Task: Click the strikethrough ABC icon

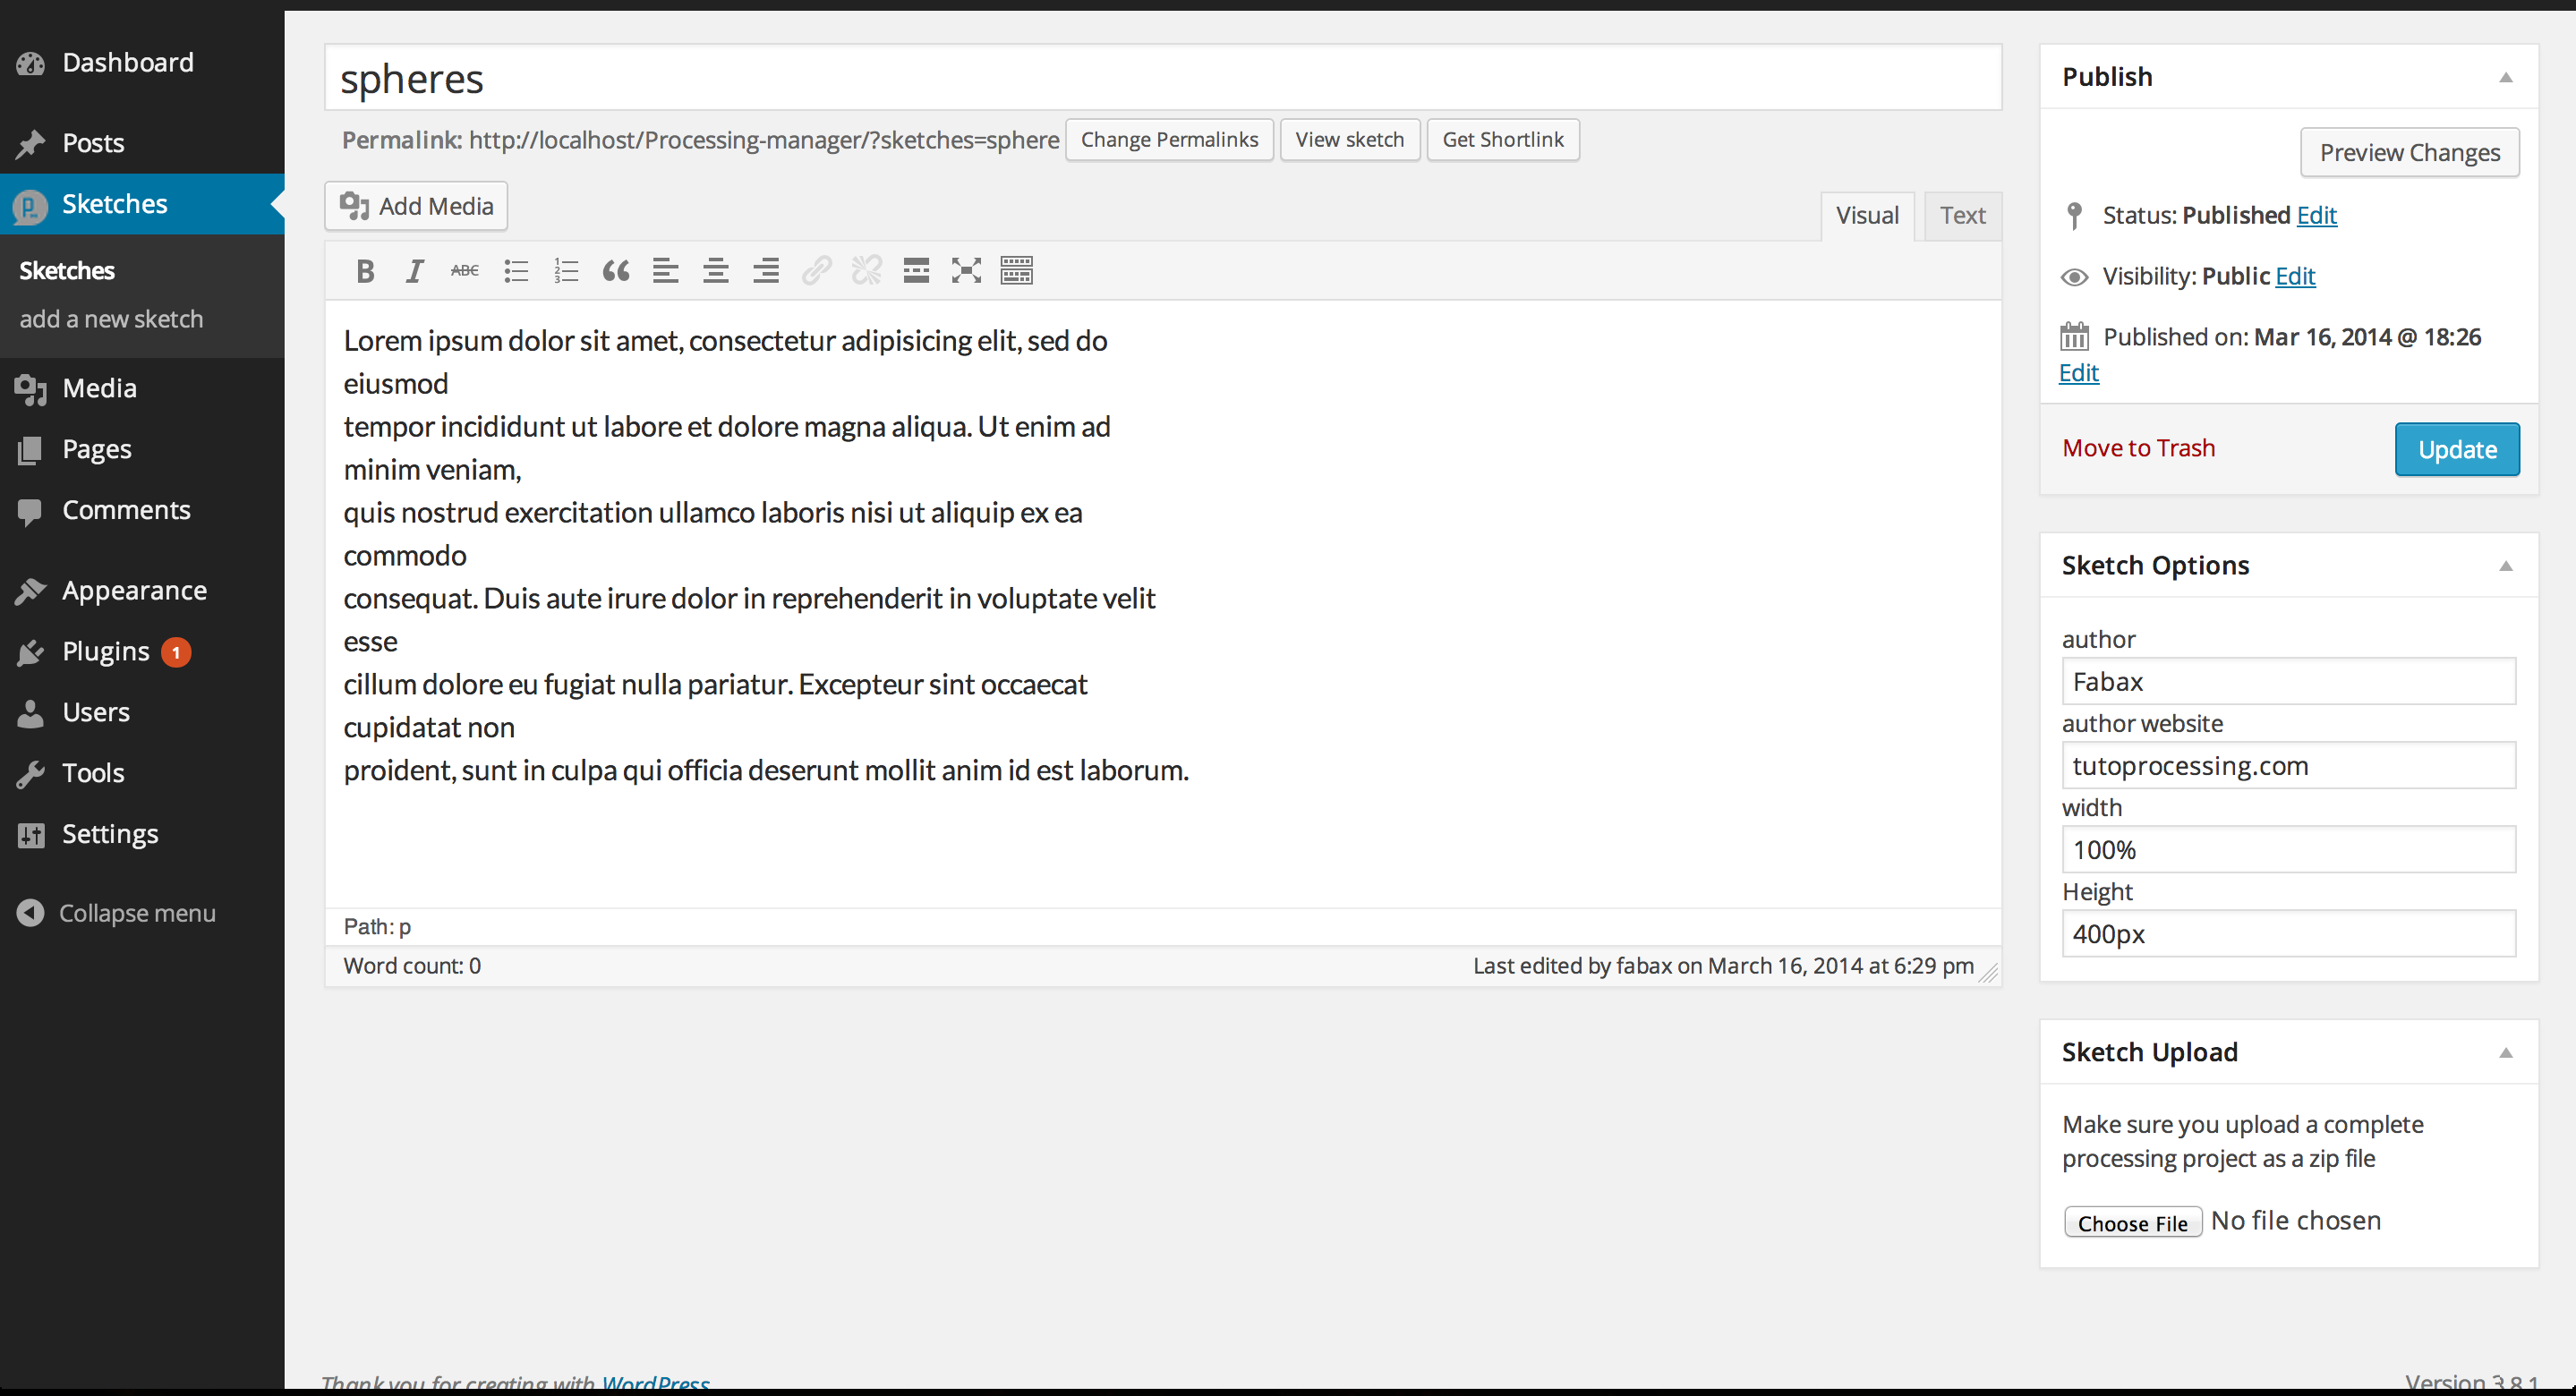Action: [465, 271]
